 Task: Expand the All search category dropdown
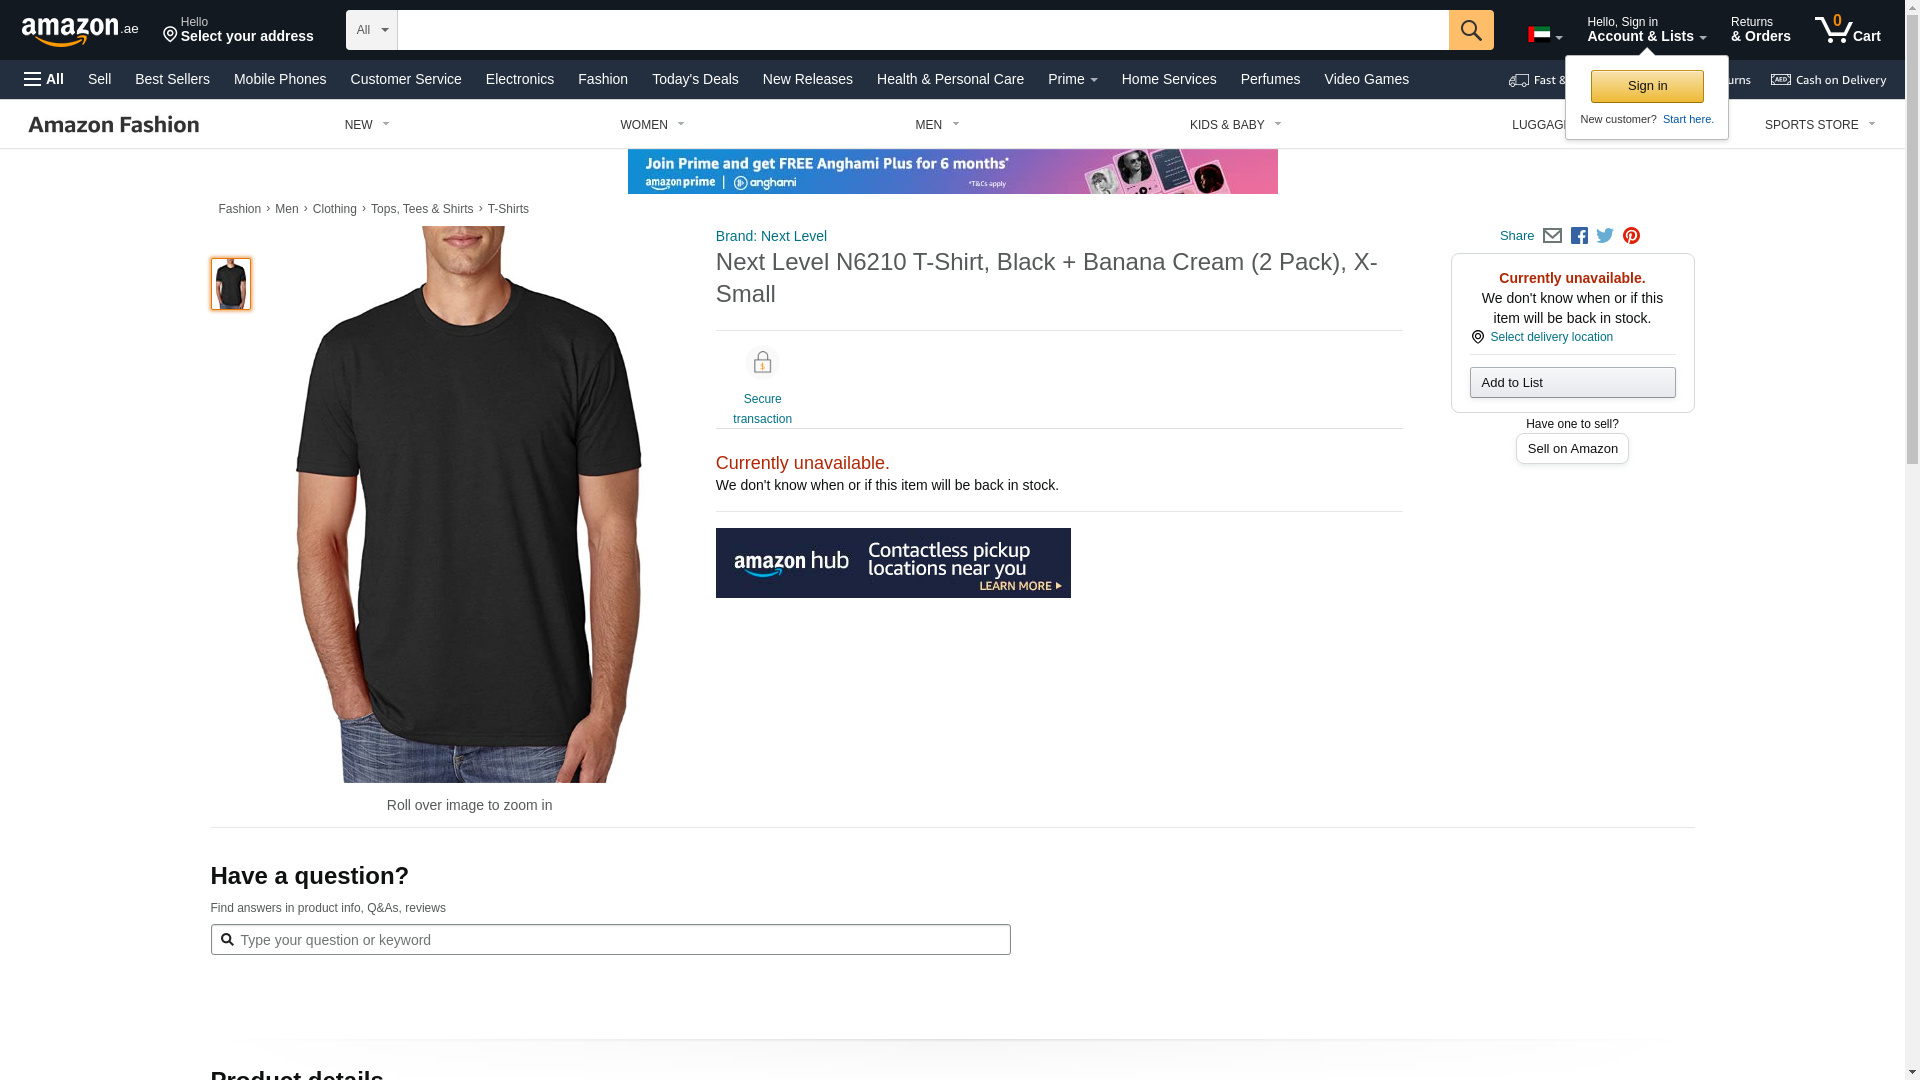(372, 30)
